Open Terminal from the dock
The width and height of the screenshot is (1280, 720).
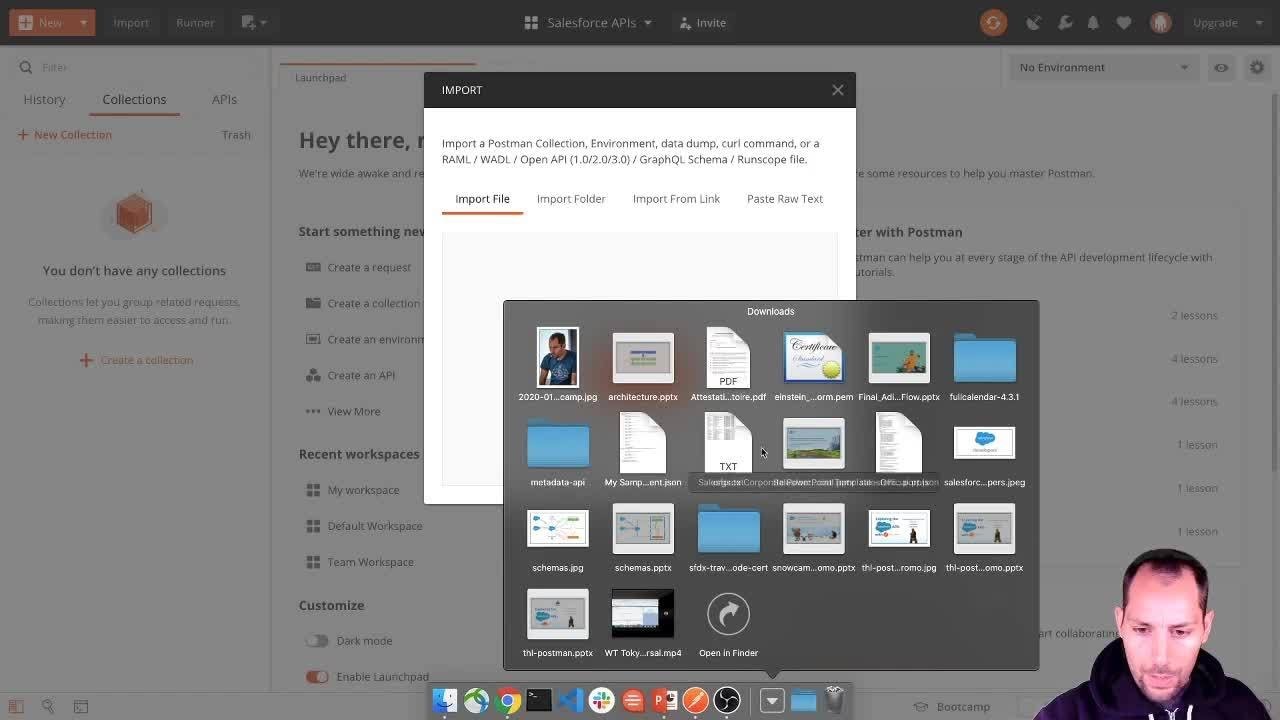tap(539, 700)
